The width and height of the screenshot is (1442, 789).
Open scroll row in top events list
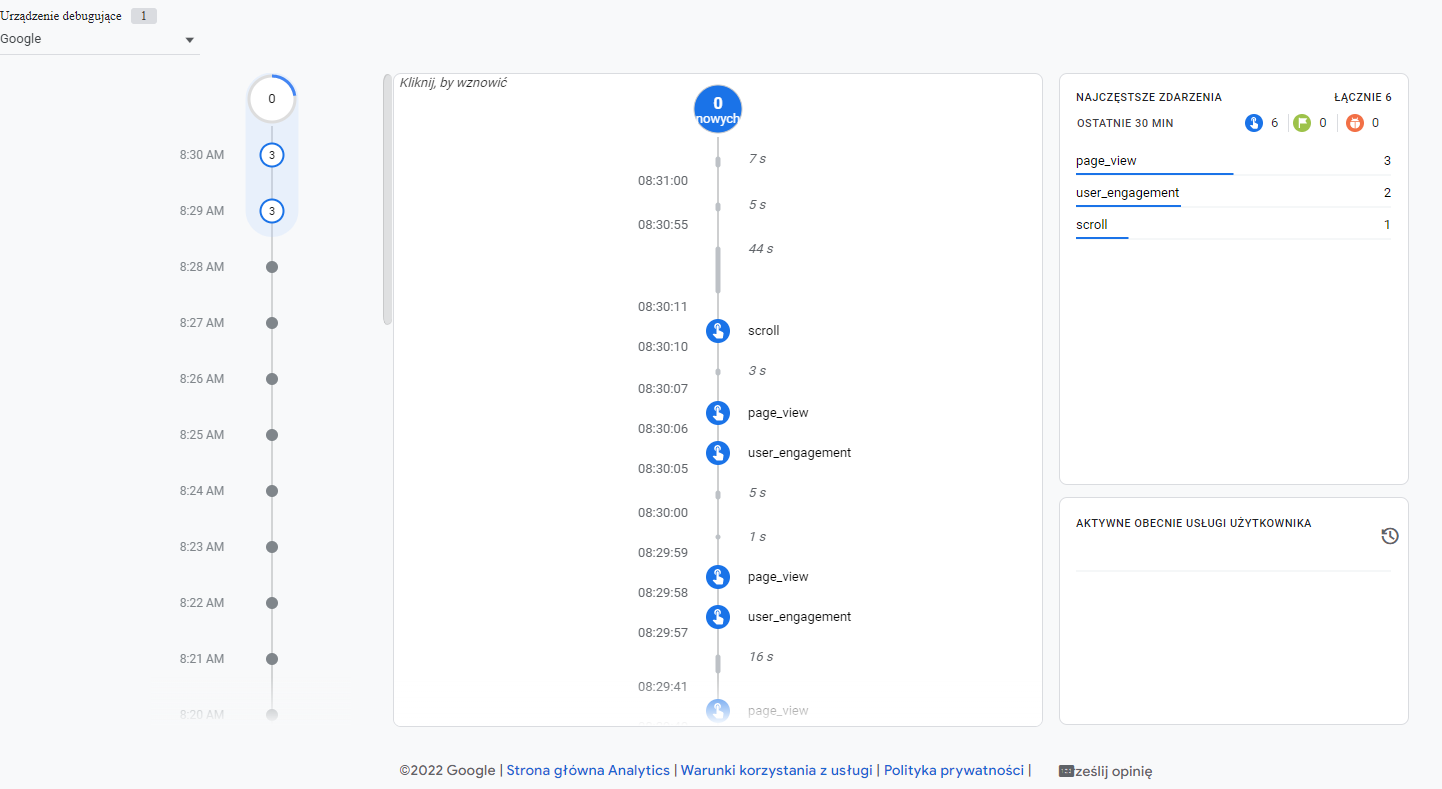point(1233,225)
